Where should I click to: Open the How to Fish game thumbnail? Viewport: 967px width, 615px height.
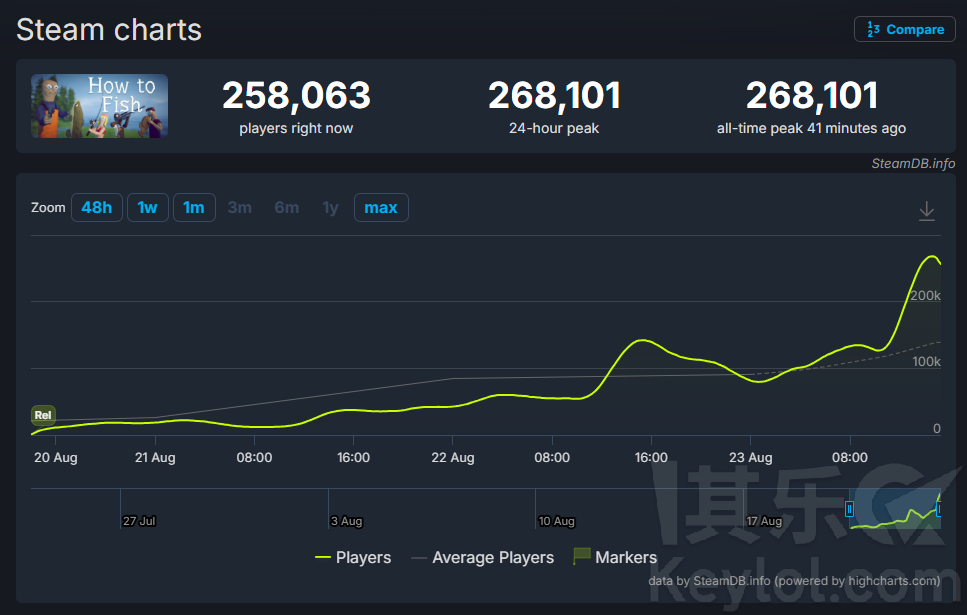tap(99, 105)
